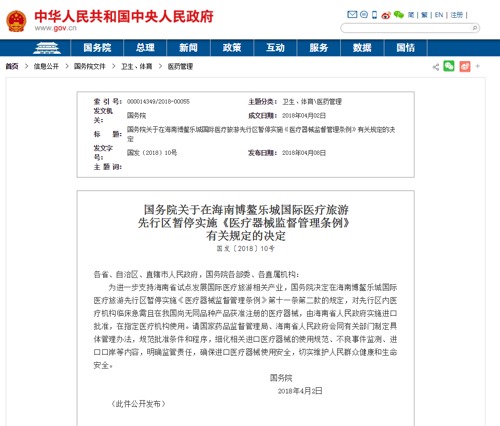Open the 新闻 navigation tab
This screenshot has height=426, width=500.
[188, 48]
